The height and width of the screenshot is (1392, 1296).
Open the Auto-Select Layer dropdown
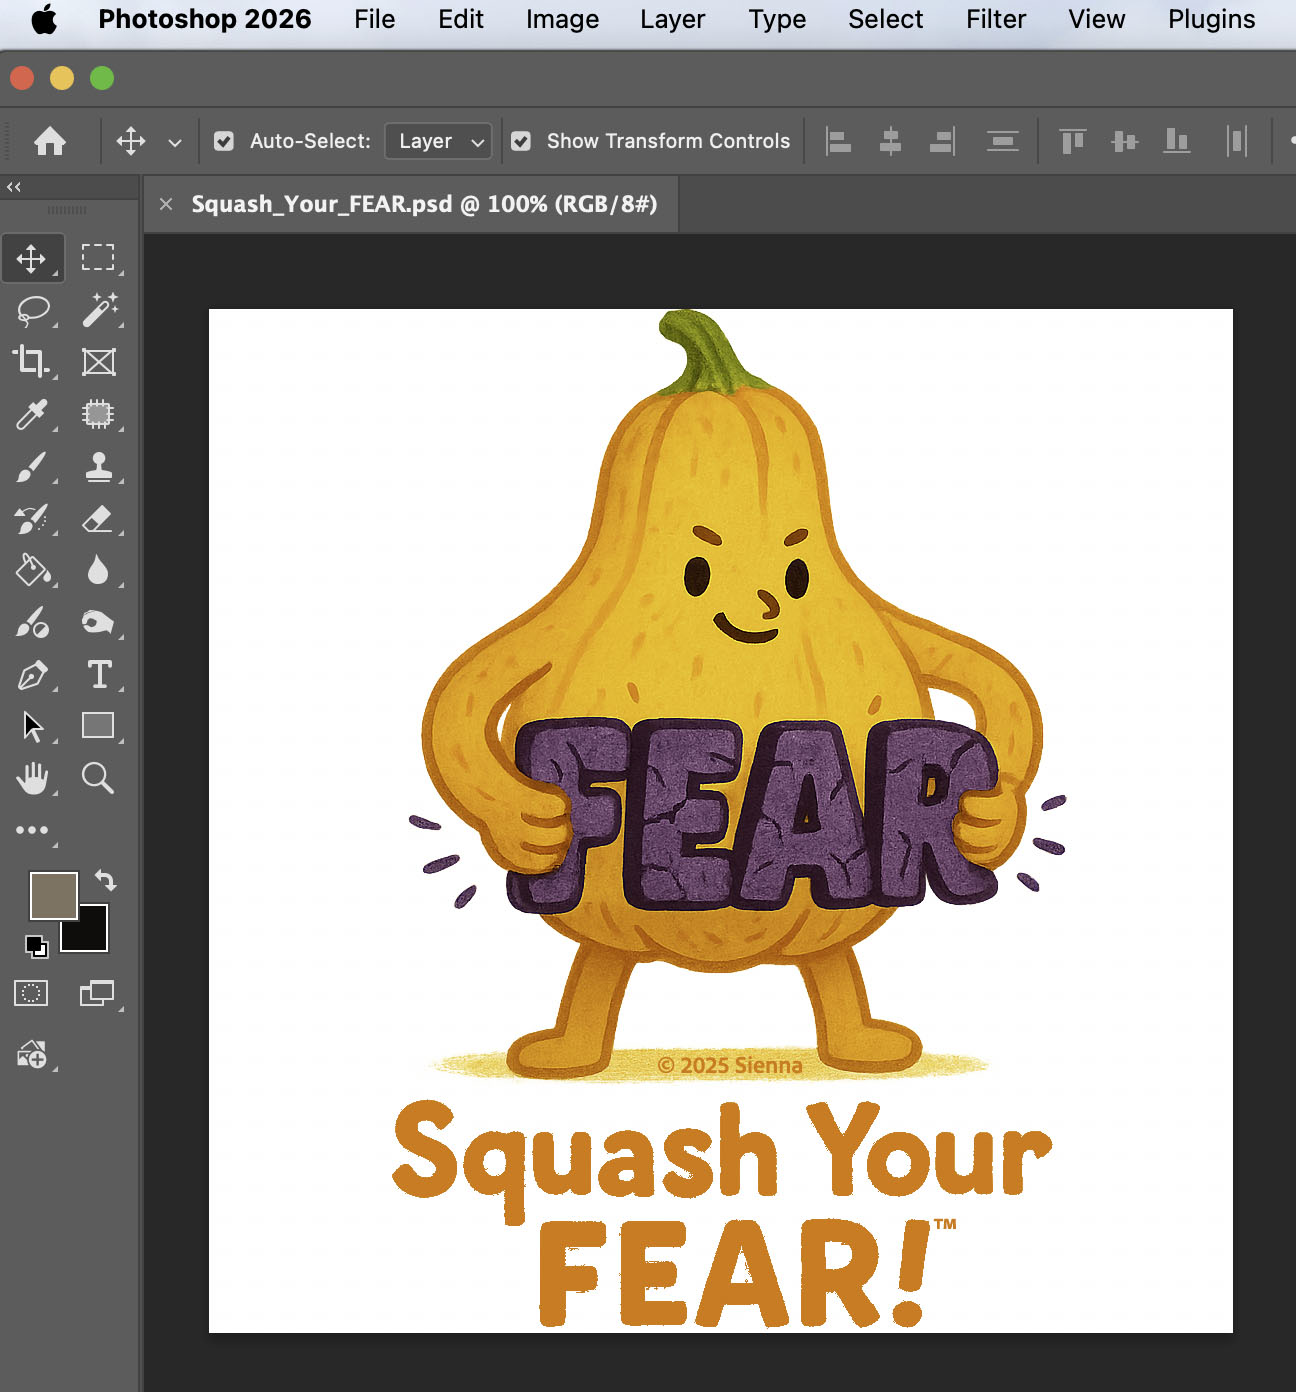tap(438, 141)
